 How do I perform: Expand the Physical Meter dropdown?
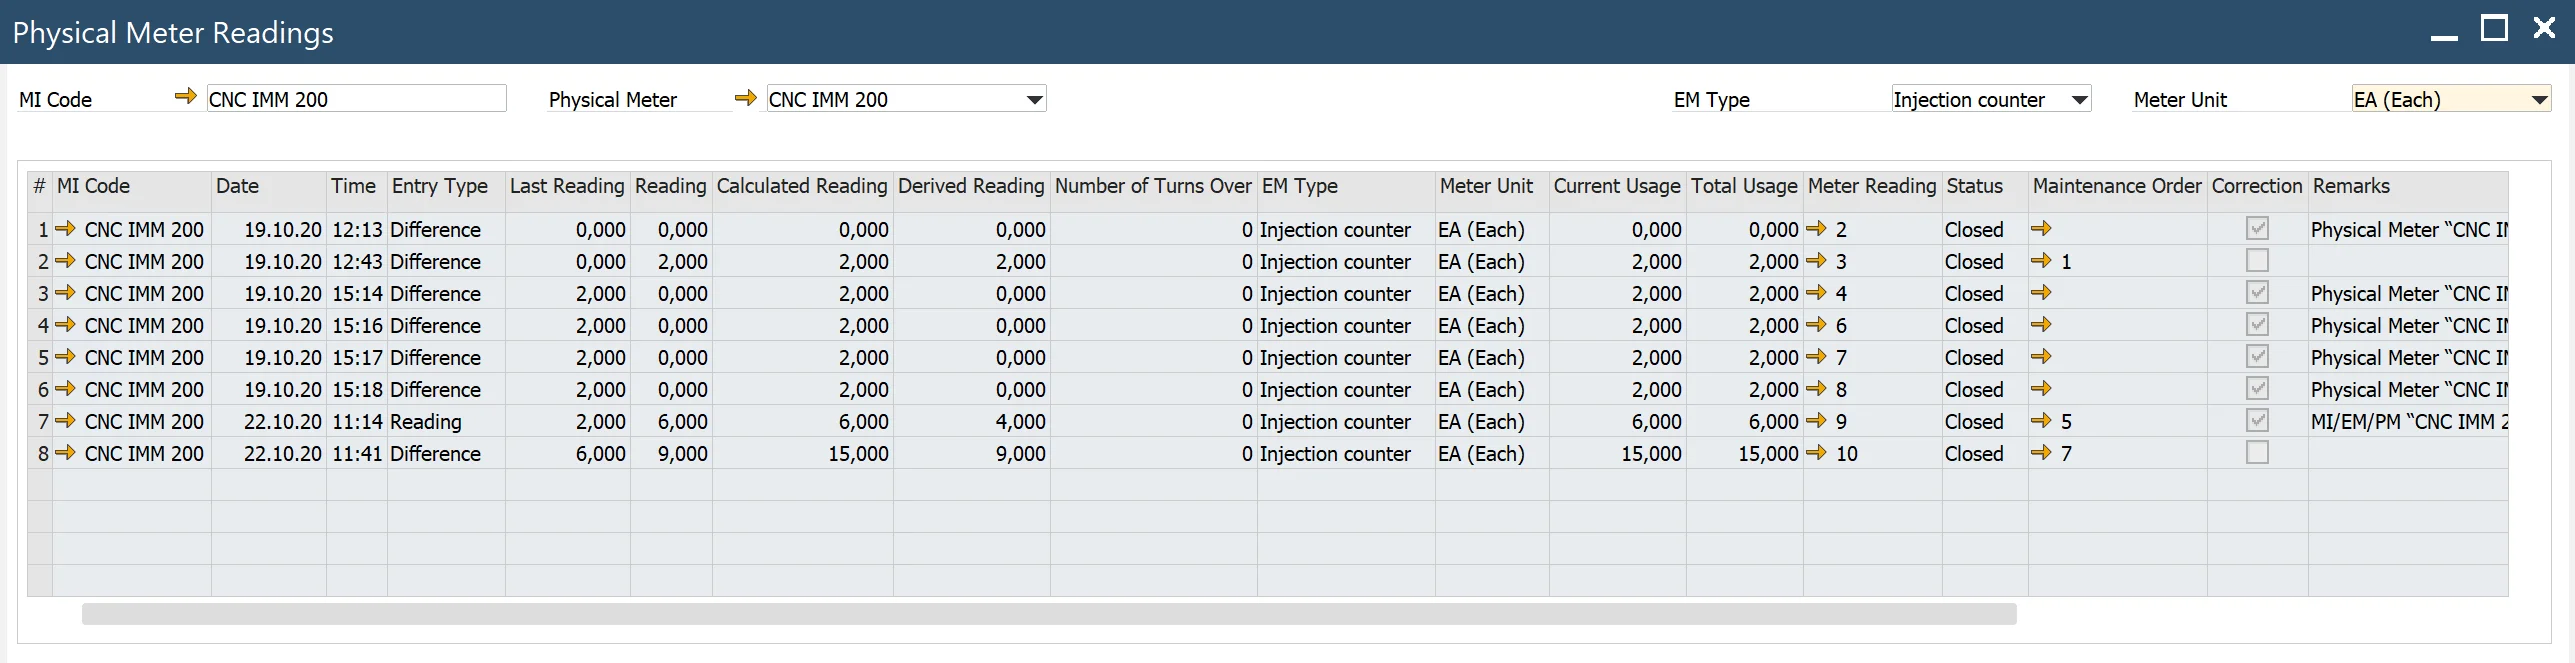pyautogui.click(x=1034, y=99)
